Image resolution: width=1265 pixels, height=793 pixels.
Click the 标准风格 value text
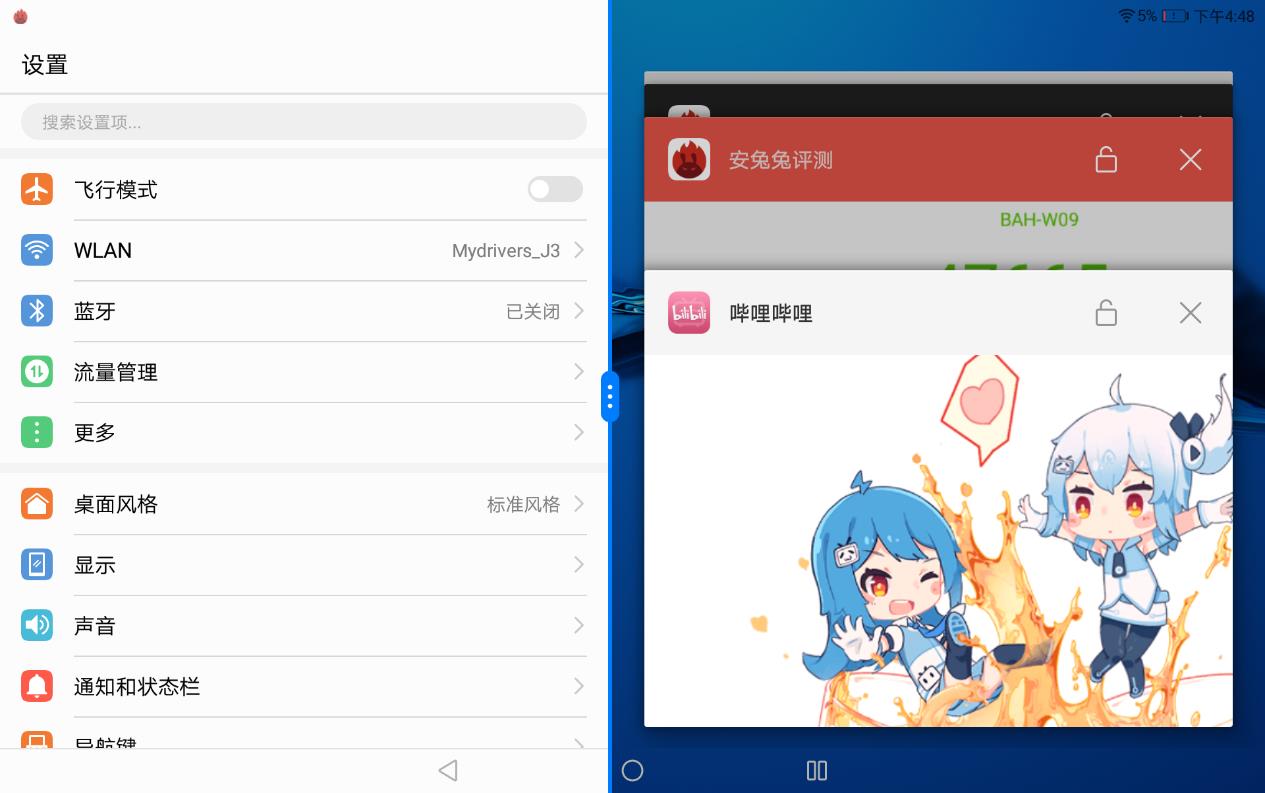[524, 504]
